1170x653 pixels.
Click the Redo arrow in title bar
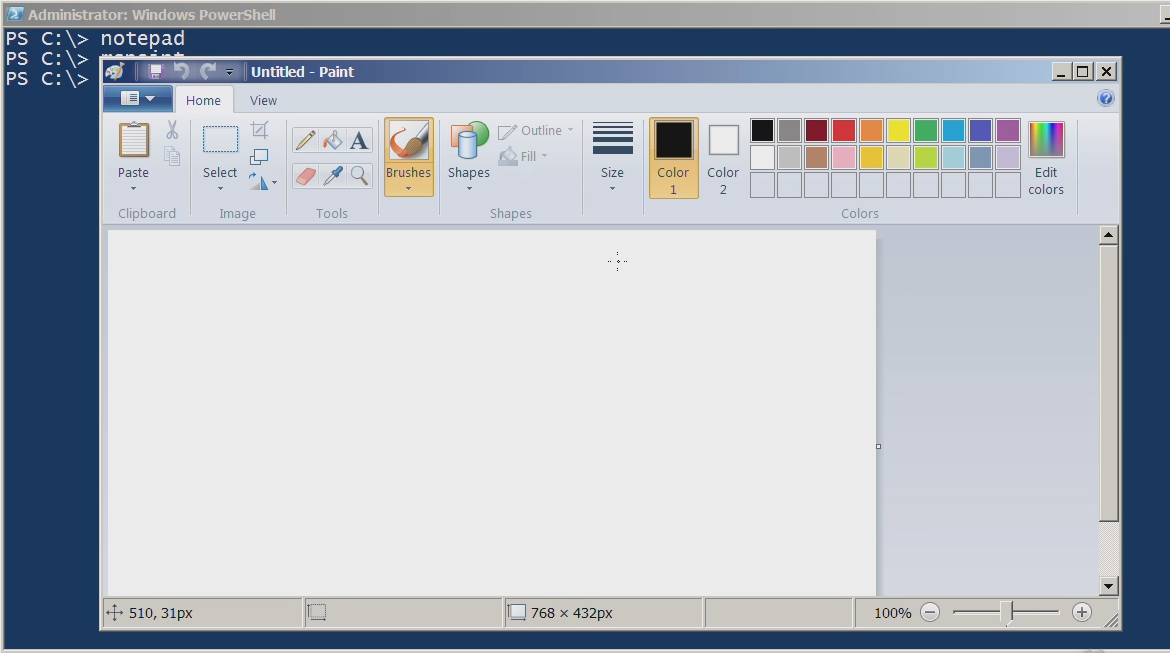pyautogui.click(x=208, y=72)
